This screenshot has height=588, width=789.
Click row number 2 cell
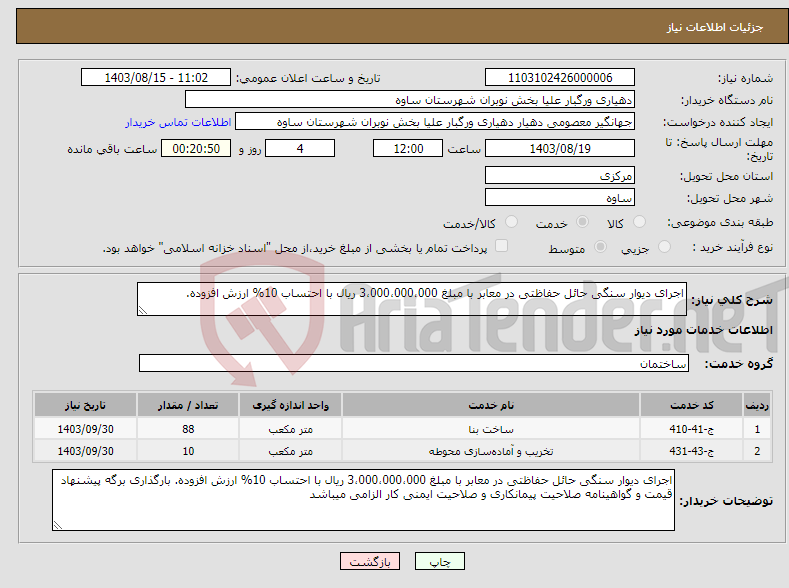pos(757,451)
